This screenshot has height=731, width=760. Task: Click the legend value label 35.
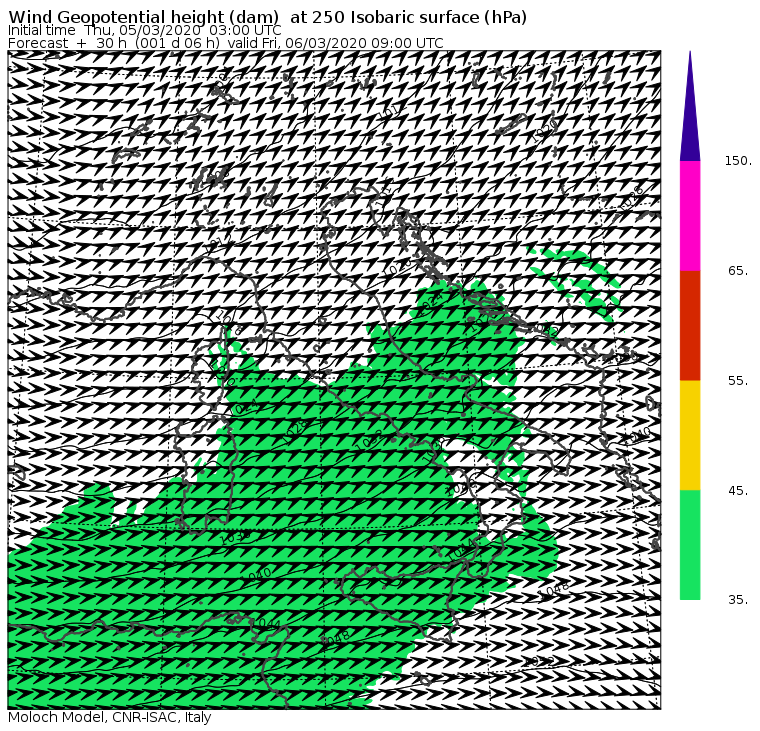point(738,600)
